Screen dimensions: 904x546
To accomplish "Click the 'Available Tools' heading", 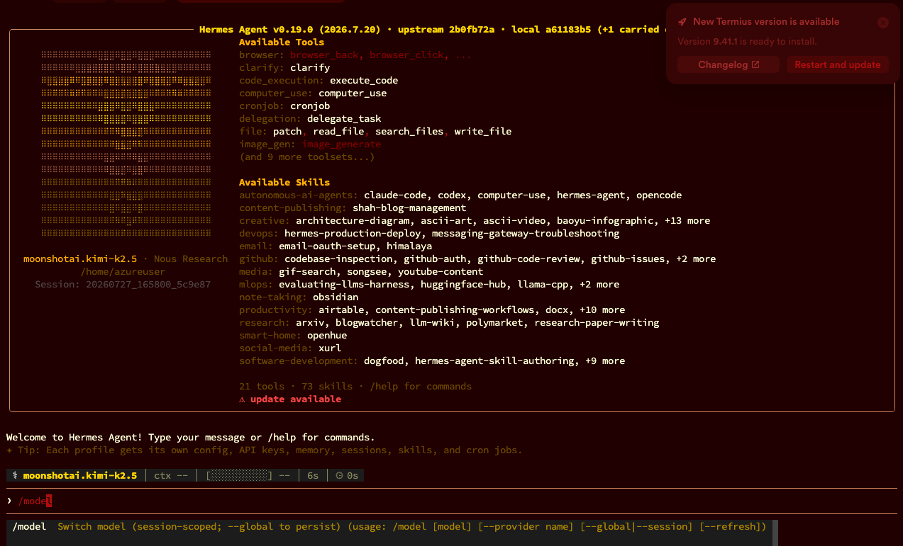I will (281, 42).
